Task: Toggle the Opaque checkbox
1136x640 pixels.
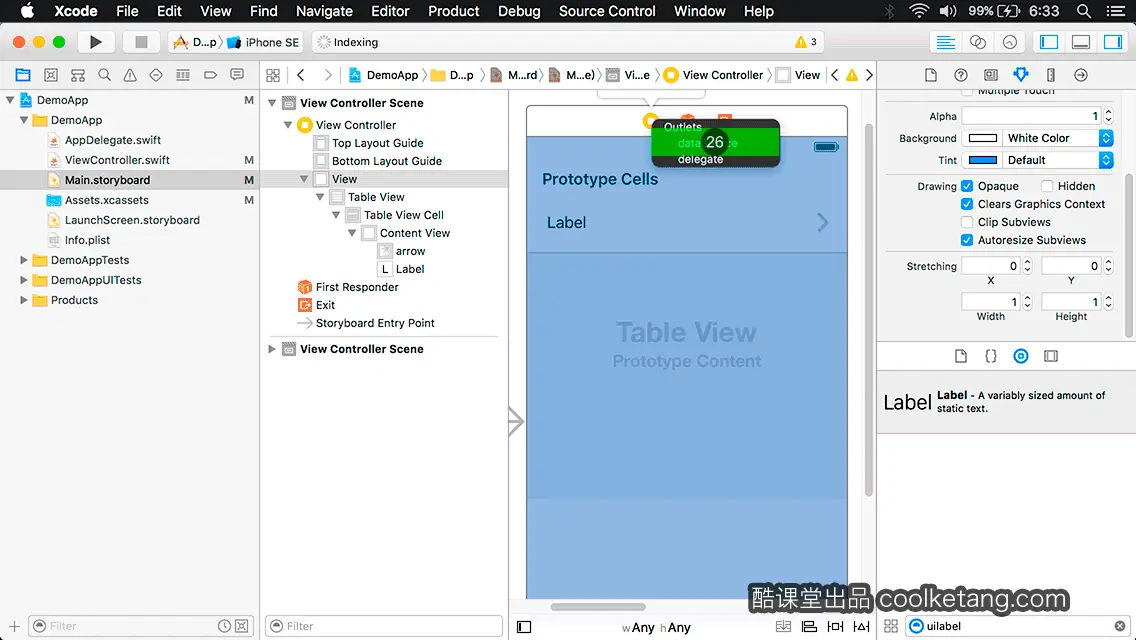Action: [x=966, y=186]
